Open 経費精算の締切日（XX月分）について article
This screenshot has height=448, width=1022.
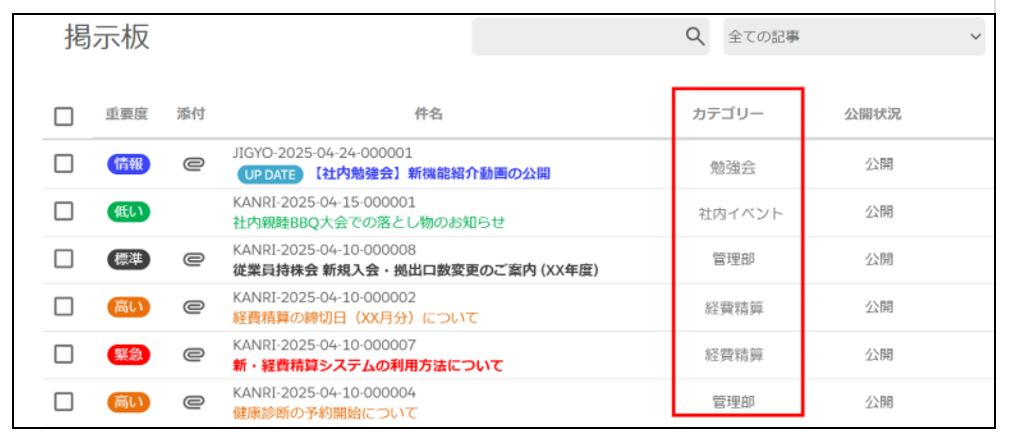[355, 318]
